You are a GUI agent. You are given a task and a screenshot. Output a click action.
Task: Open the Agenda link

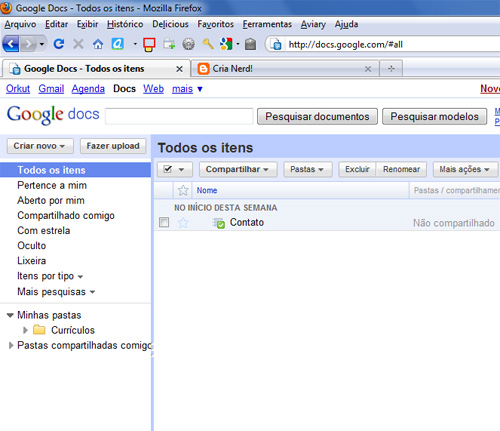pos(88,89)
